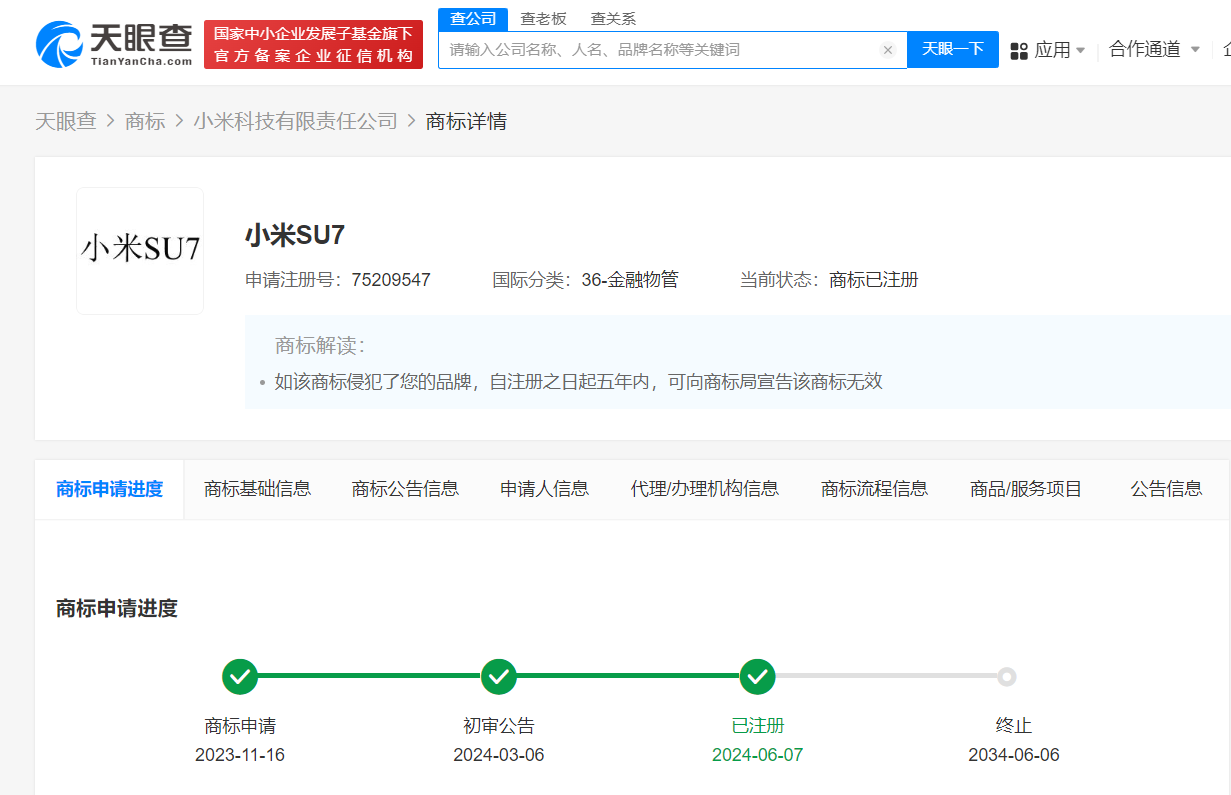Open the 商标基础信息 tab
The width and height of the screenshot is (1231, 795).
(x=256, y=489)
